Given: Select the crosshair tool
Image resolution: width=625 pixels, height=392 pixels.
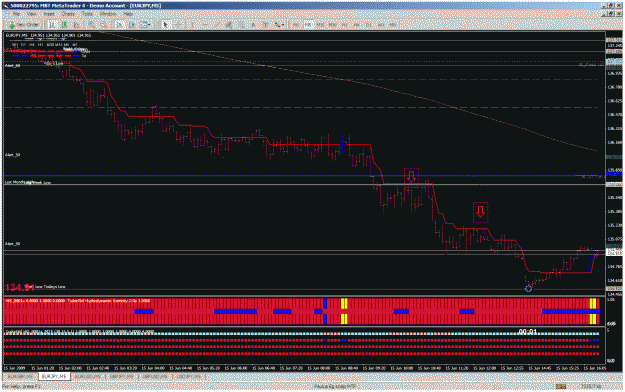Looking at the screenshot, I should [x=179, y=25].
